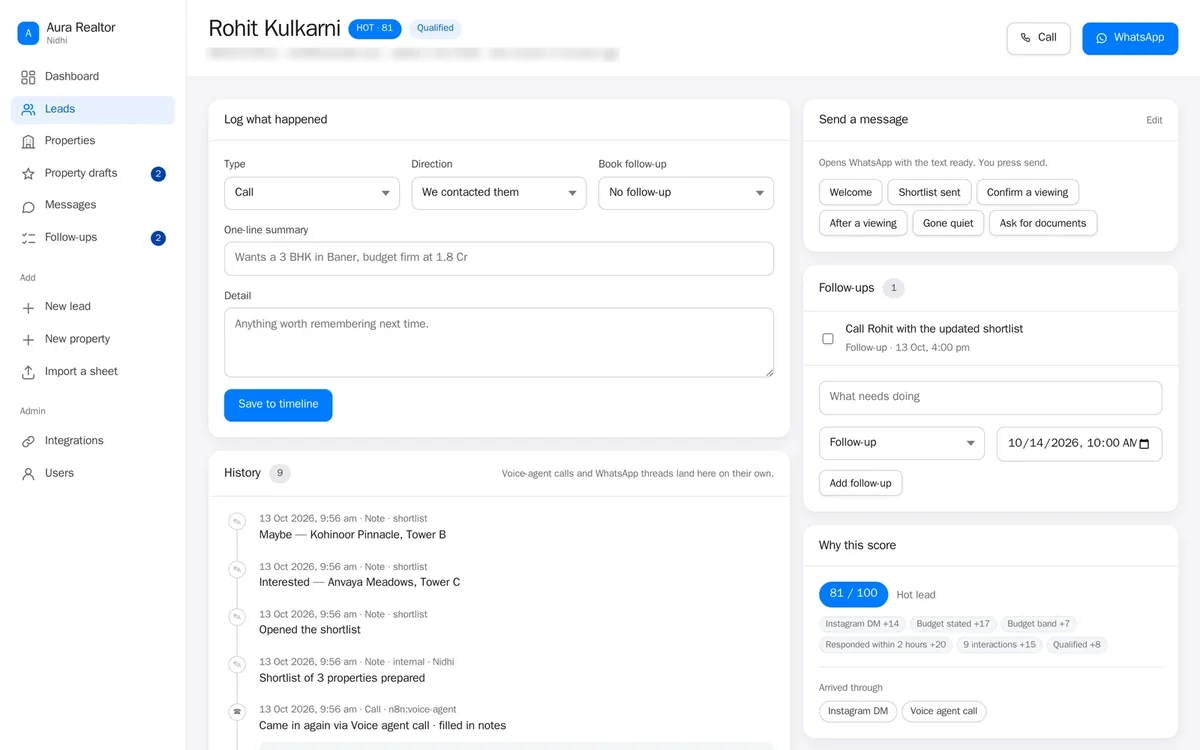Click the WhatsApp logo icon in header

1101,38
